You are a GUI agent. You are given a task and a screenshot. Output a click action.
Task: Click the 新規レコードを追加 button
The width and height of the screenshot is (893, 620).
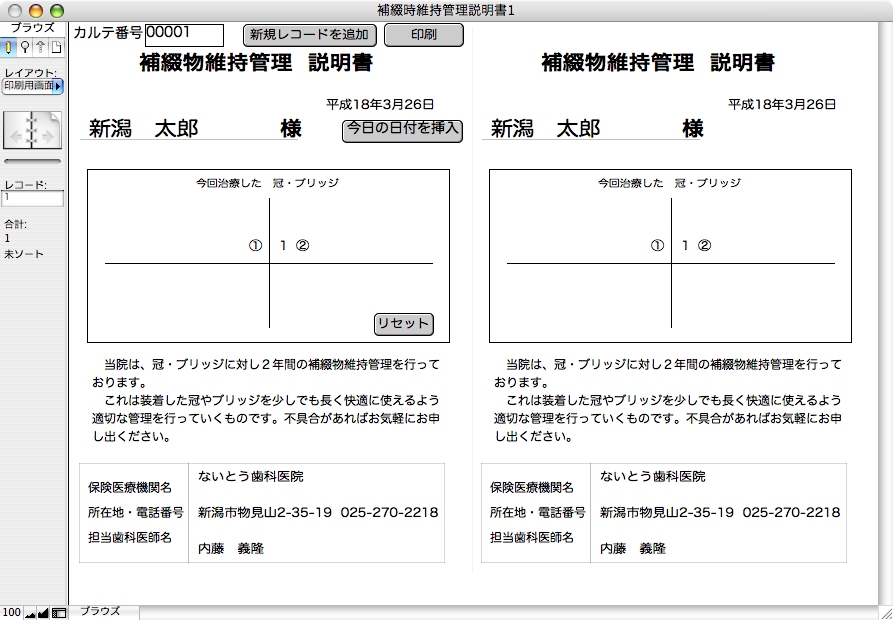pyautogui.click(x=310, y=35)
